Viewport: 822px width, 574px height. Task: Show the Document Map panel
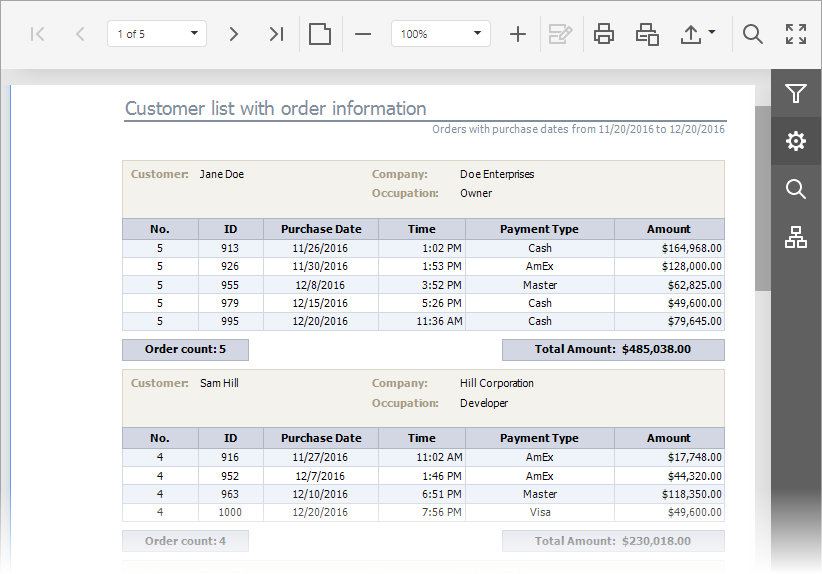coord(796,237)
